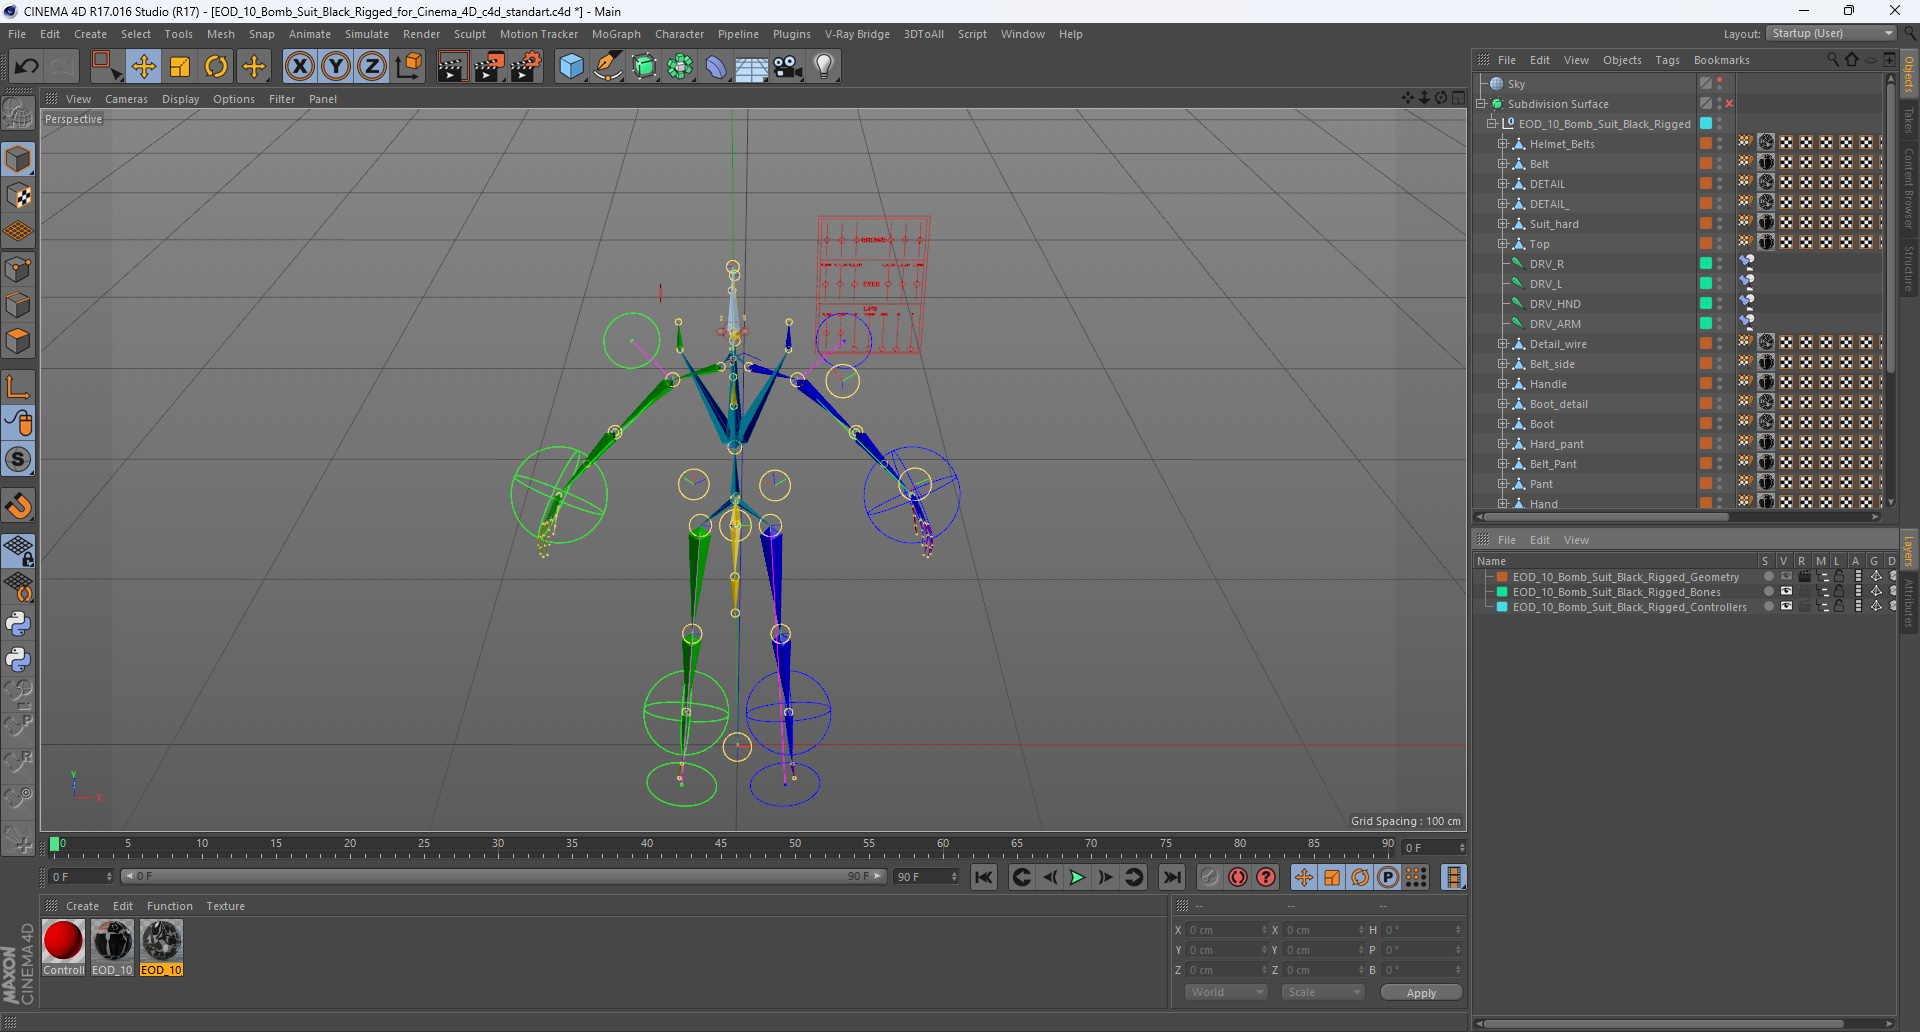Select the Scale tool
Screen dimensions: 1920x1032
(x=180, y=67)
